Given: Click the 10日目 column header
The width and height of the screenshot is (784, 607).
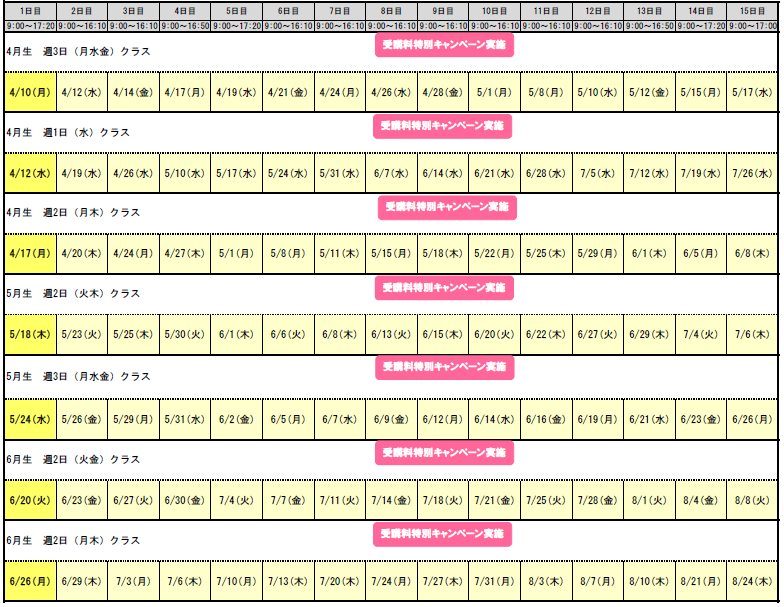Looking at the screenshot, I should (x=494, y=11).
